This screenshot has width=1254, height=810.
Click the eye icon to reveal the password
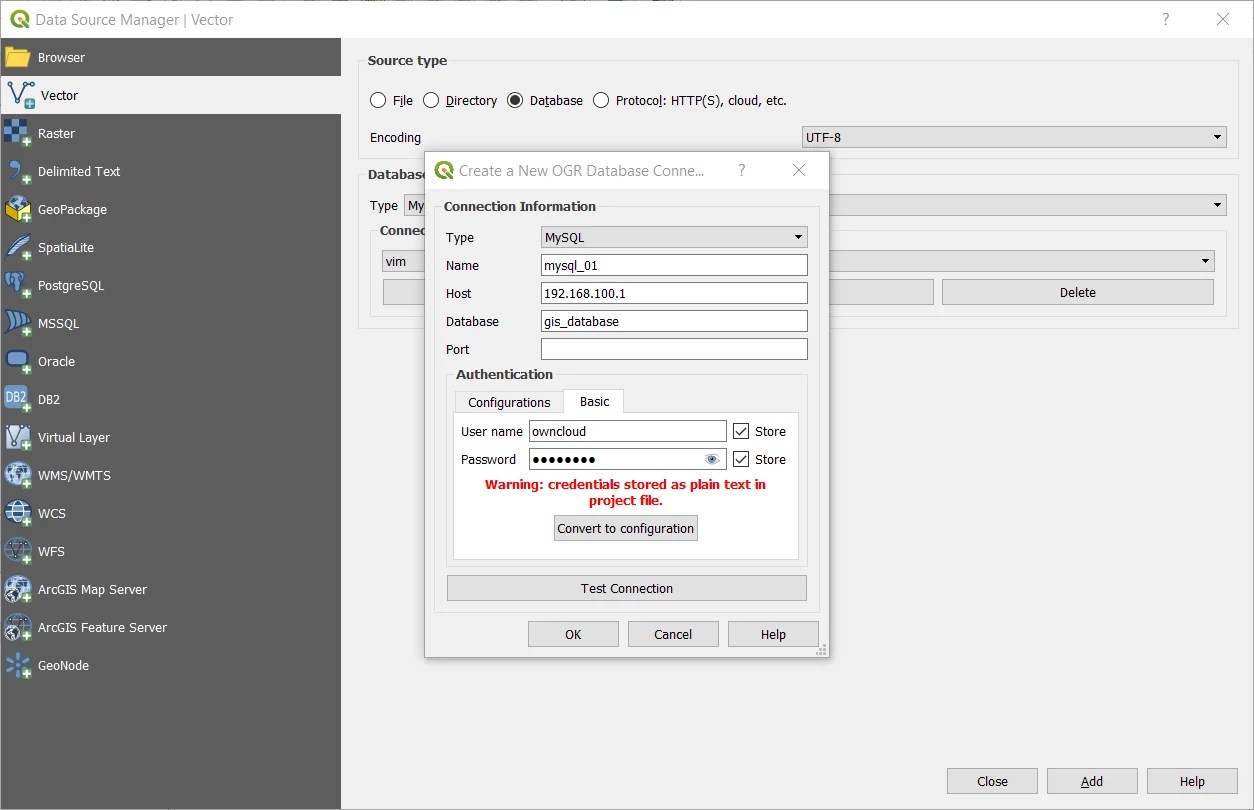(x=712, y=459)
